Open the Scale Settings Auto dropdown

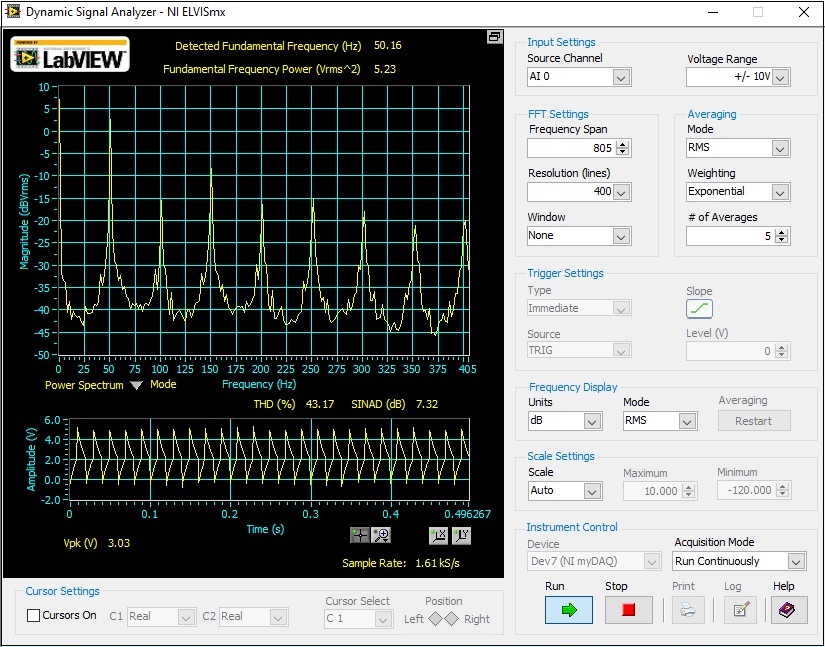[592, 491]
